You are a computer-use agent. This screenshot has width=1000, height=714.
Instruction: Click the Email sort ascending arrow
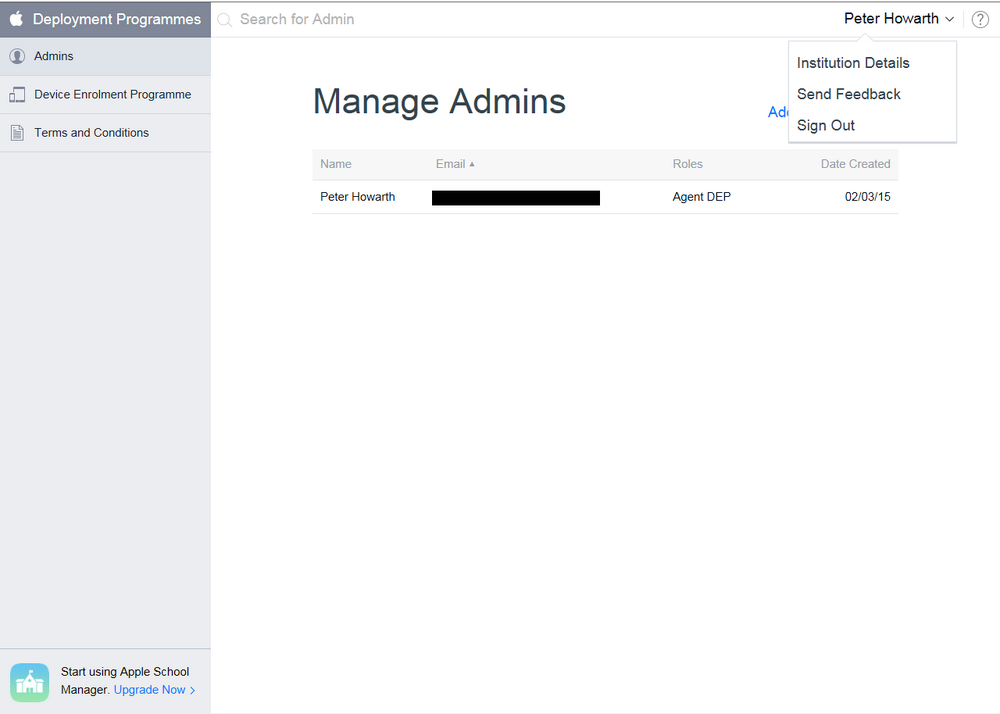[x=472, y=164]
